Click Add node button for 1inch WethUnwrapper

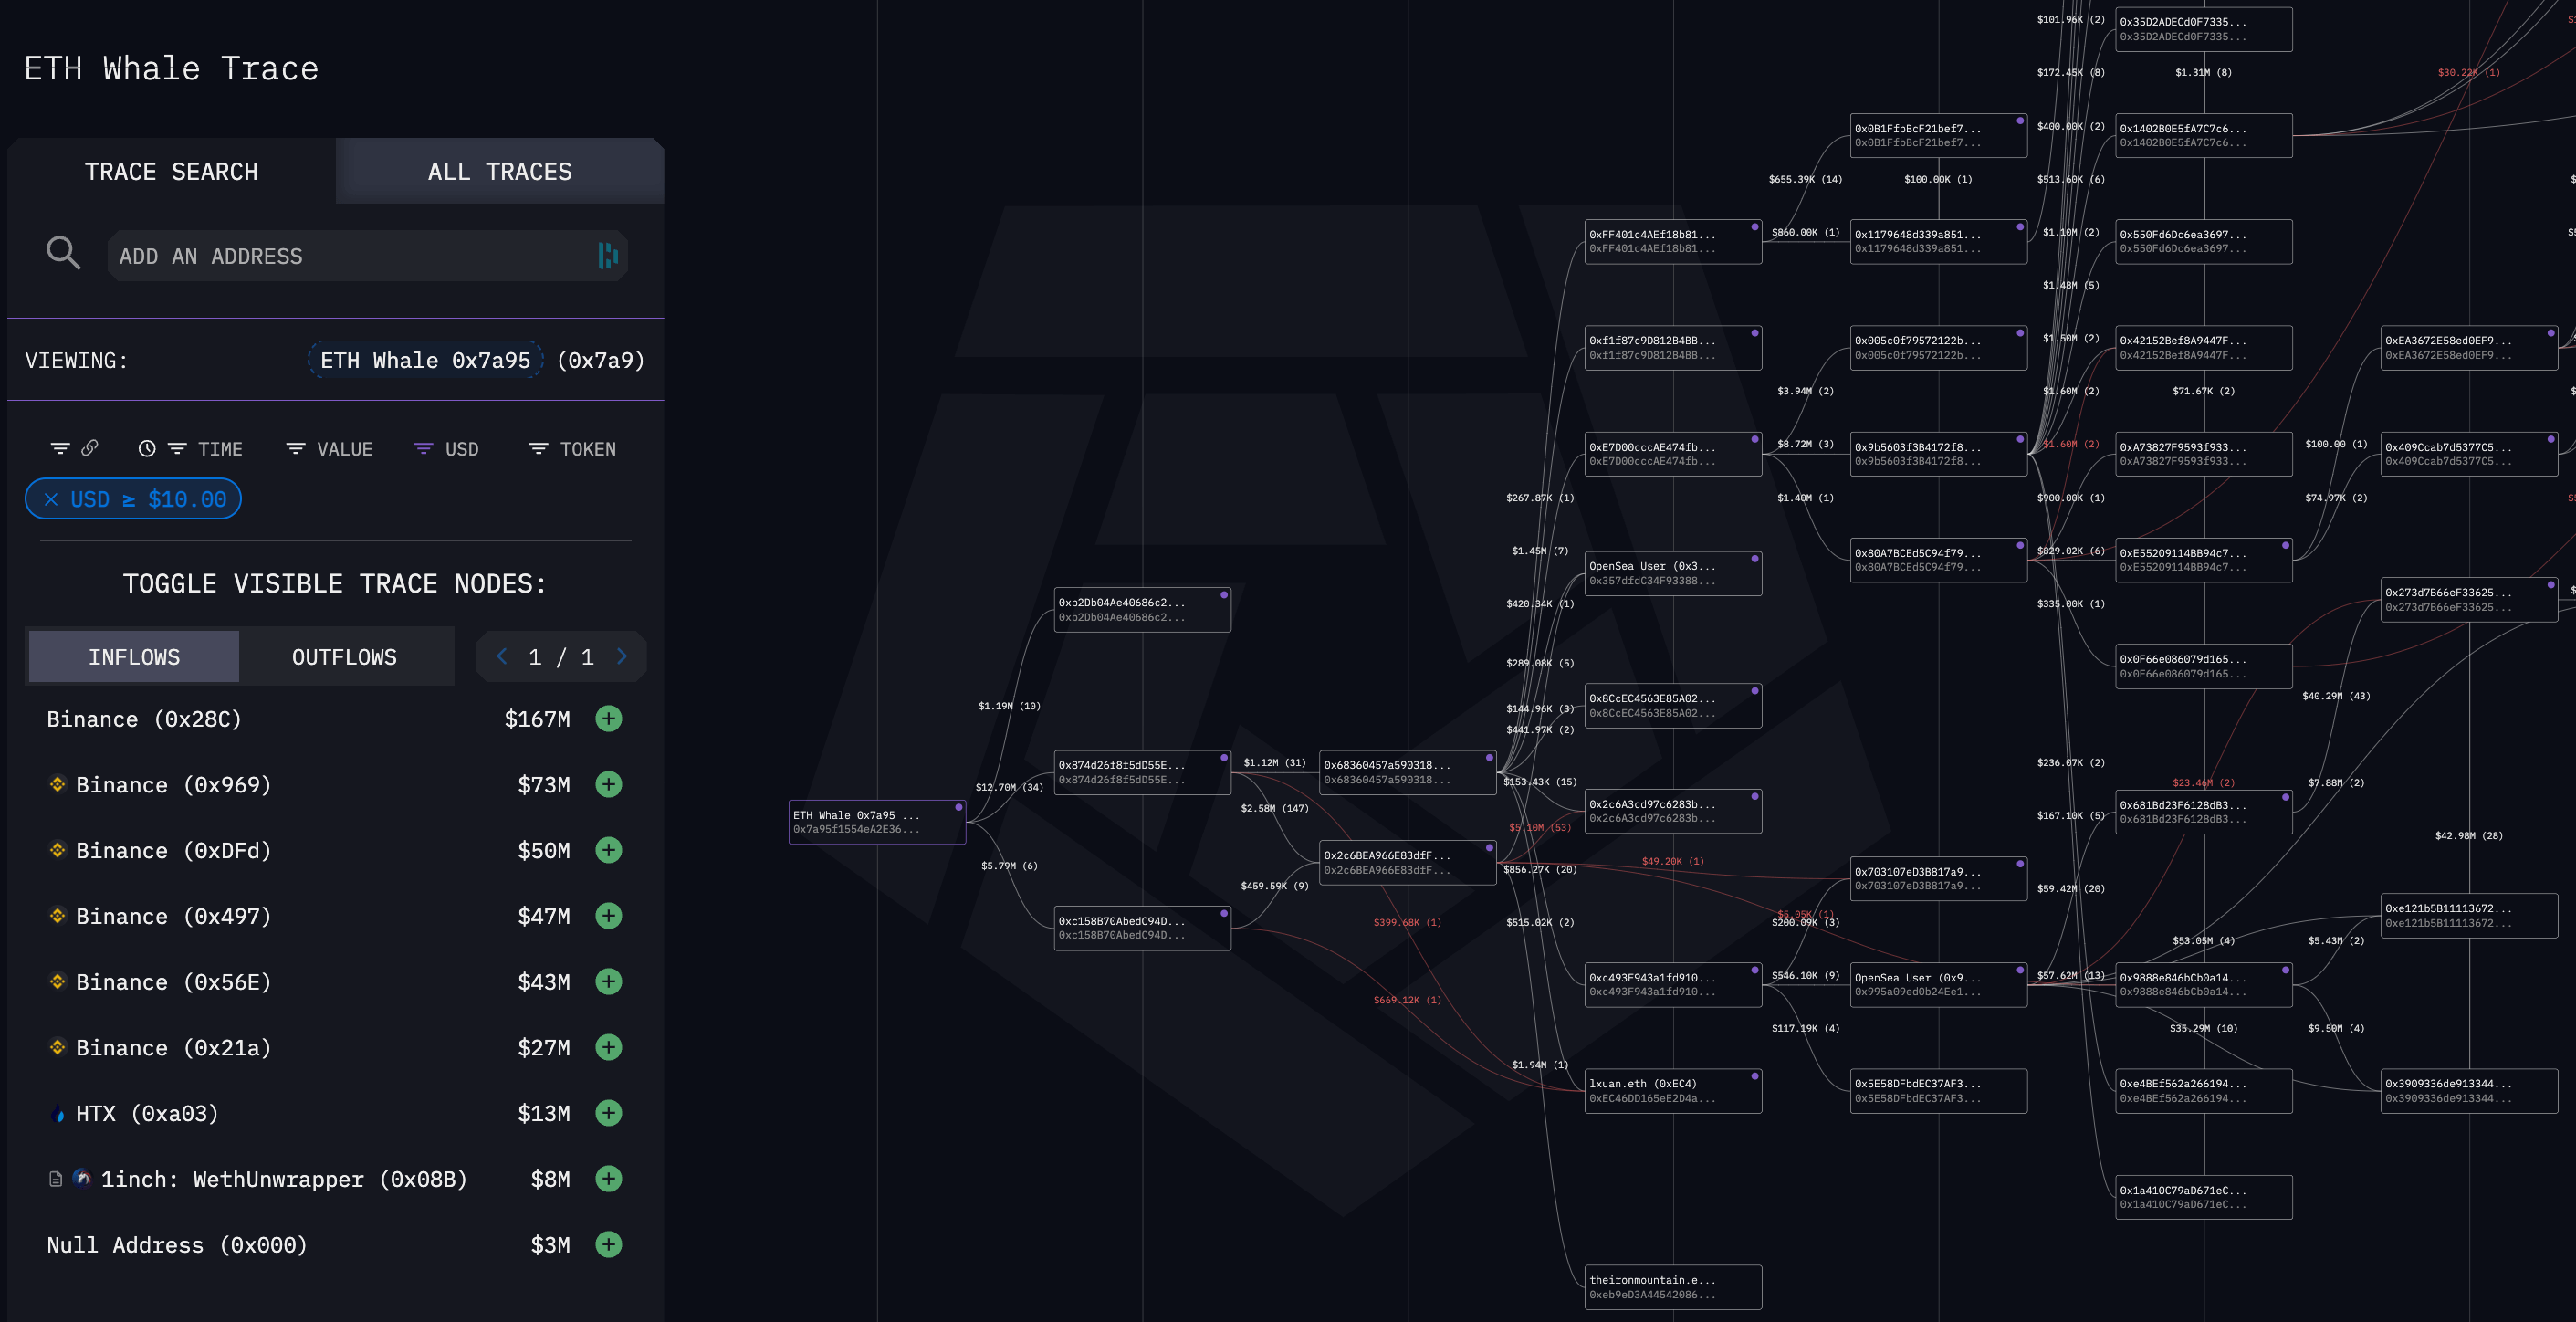[x=611, y=1179]
